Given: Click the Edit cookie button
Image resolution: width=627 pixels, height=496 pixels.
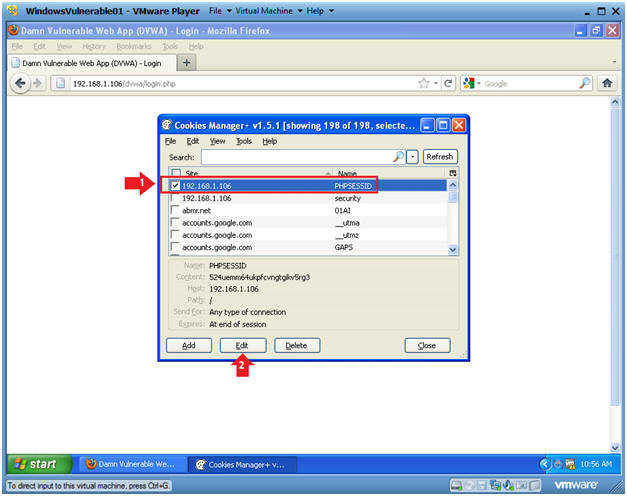Looking at the screenshot, I should click(x=243, y=345).
